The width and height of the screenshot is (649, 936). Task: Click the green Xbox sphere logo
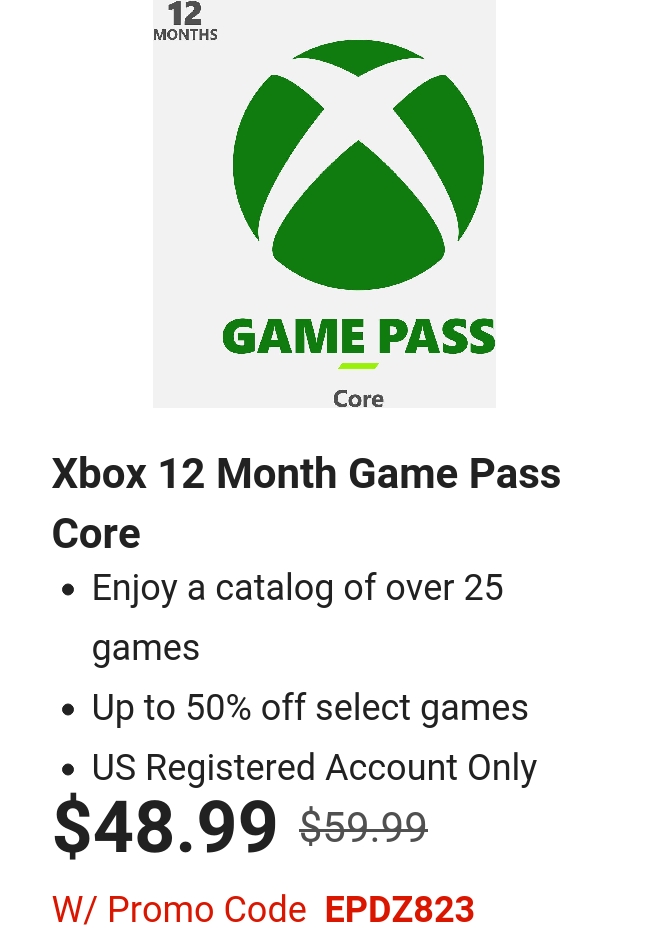[358, 165]
